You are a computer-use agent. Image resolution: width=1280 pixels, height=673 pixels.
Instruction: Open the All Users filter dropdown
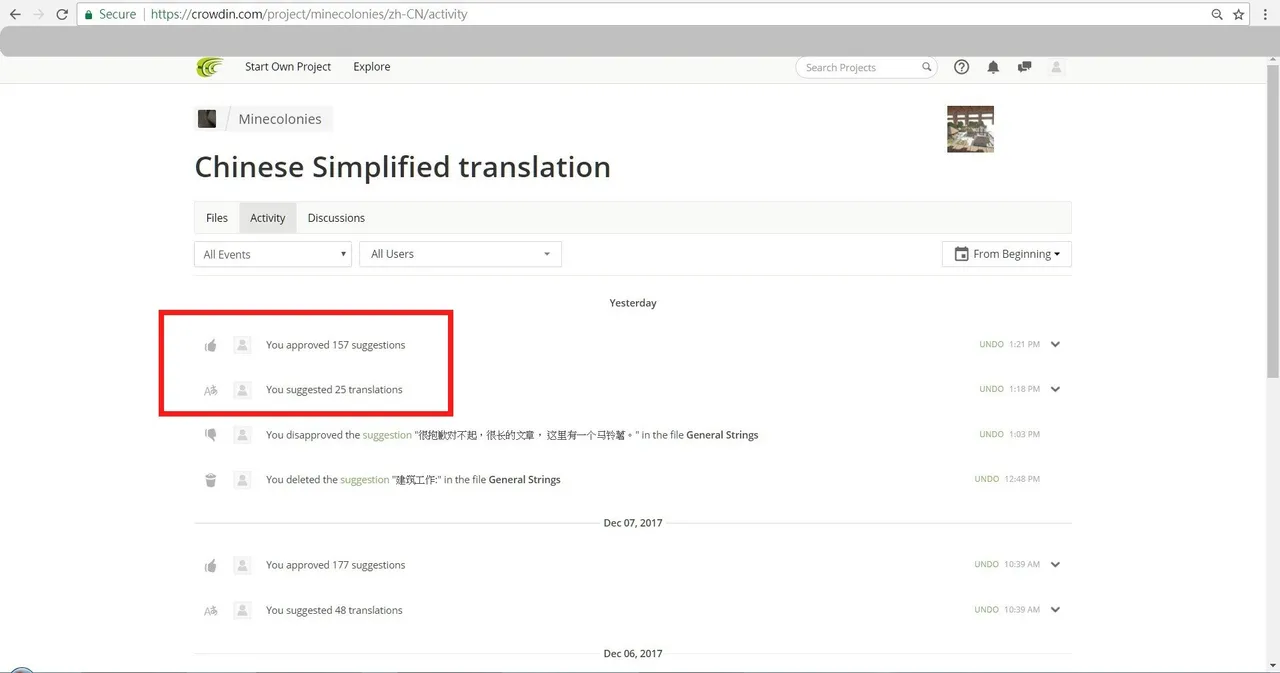coord(461,254)
